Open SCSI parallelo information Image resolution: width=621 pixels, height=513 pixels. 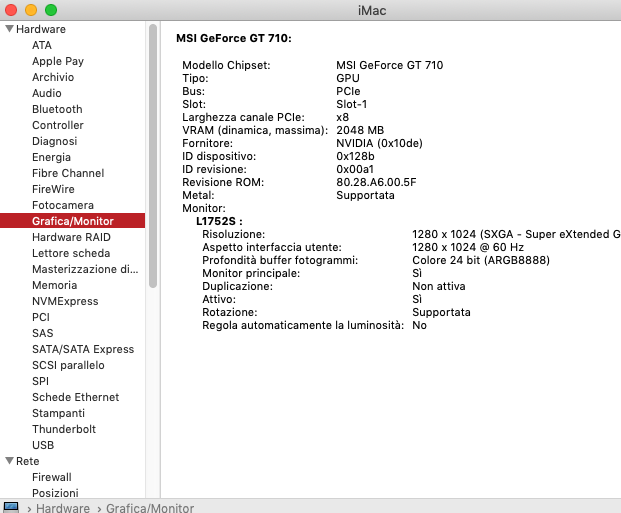68,365
